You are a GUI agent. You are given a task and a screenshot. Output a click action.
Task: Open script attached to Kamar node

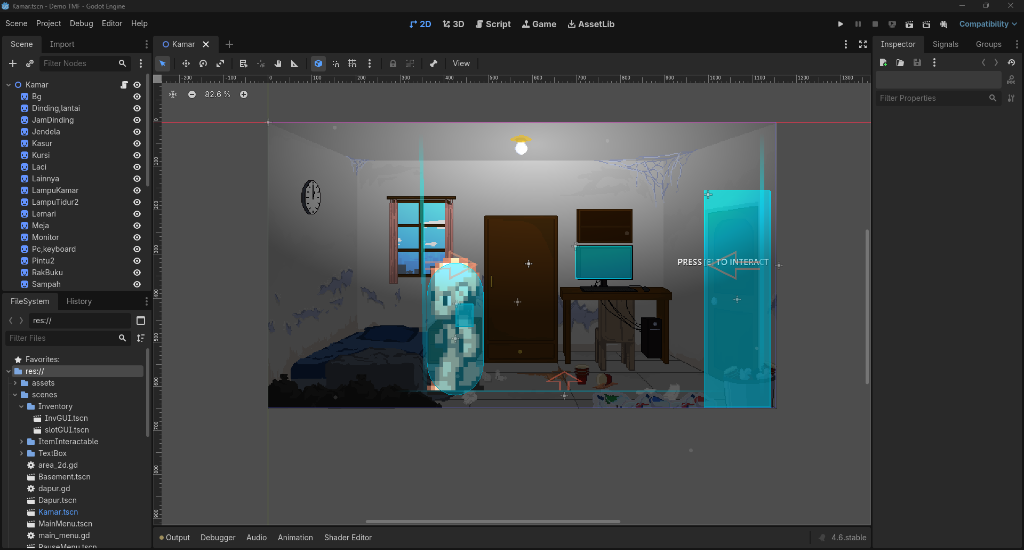124,85
